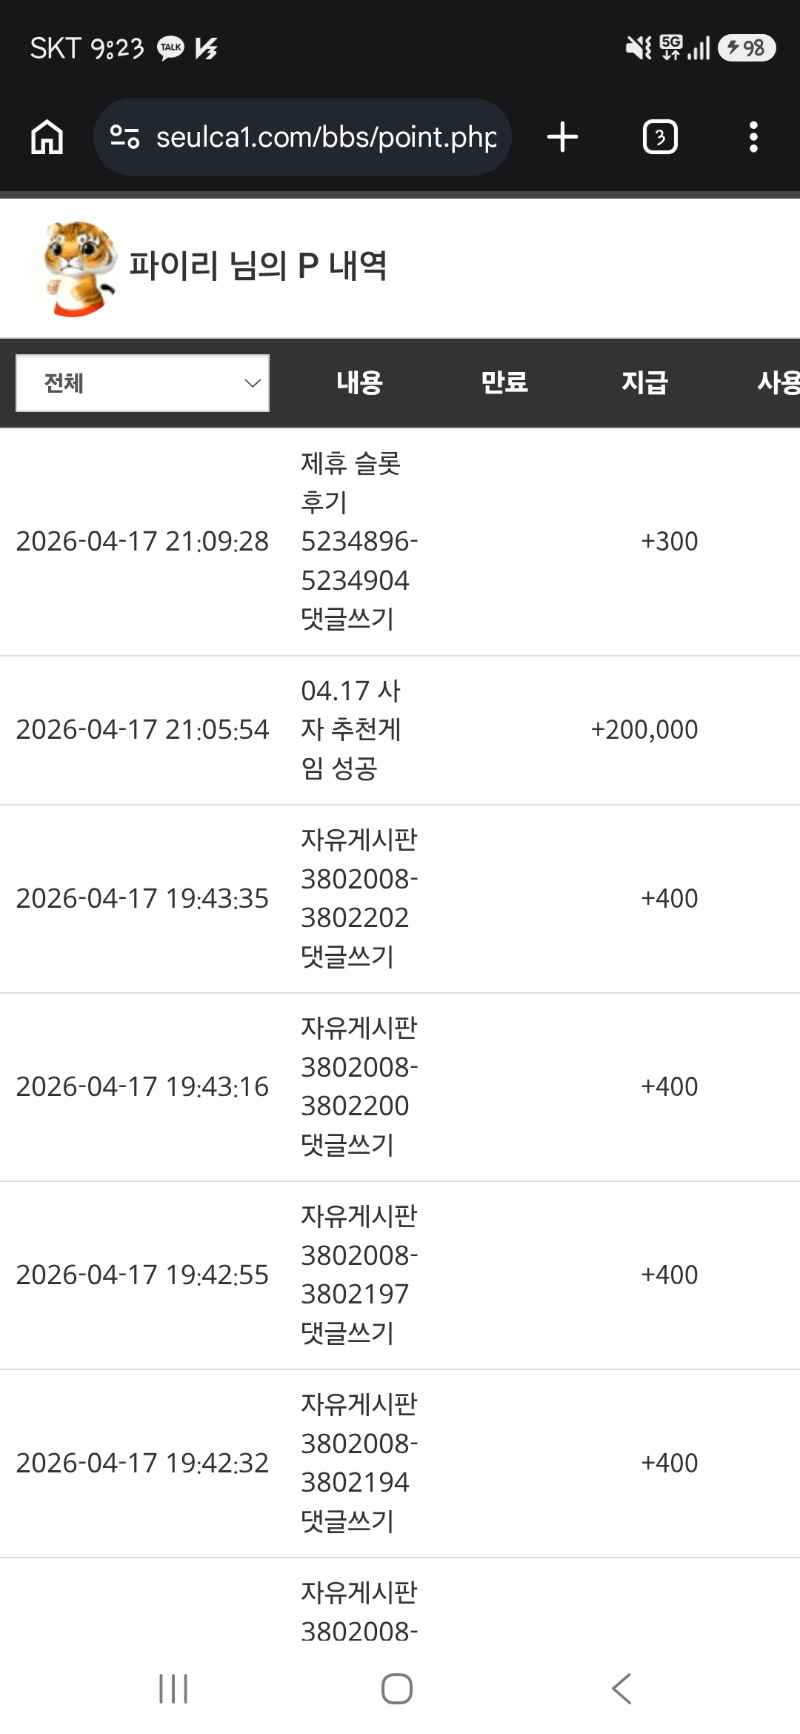Viewport: 800px width, 1734px height.
Task: Open site info icon in address bar
Action: (x=124, y=137)
